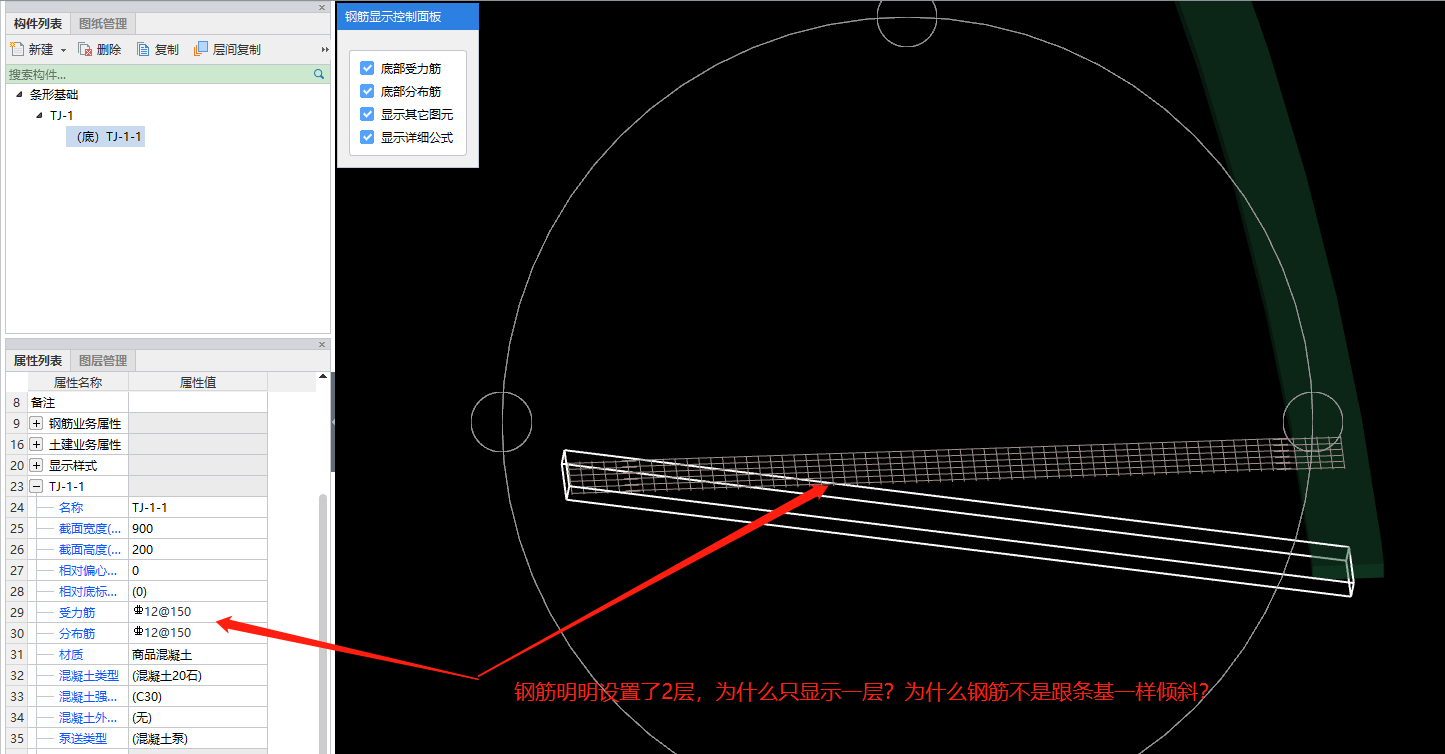Collapse the TJ-1 tree node

point(39,115)
